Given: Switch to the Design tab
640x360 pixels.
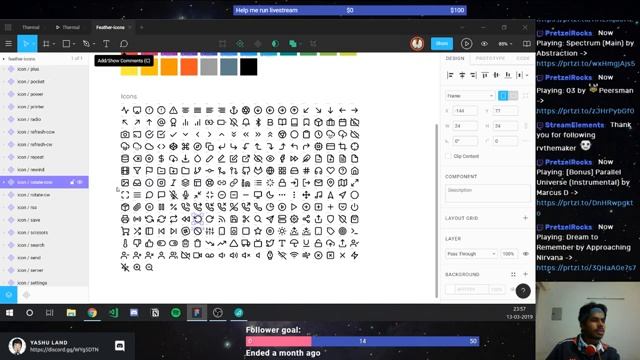Looking at the screenshot, I should (455, 58).
